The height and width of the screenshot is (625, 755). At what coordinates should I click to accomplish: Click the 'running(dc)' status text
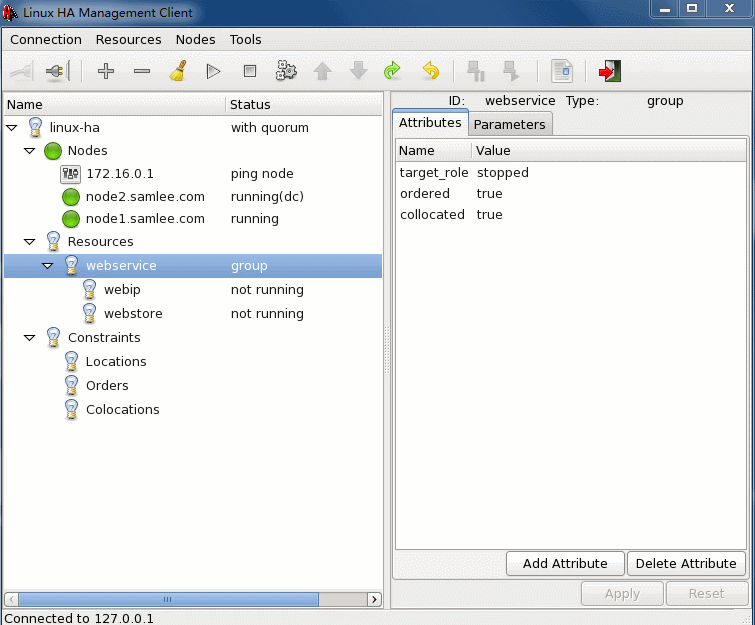pyautogui.click(x=267, y=196)
